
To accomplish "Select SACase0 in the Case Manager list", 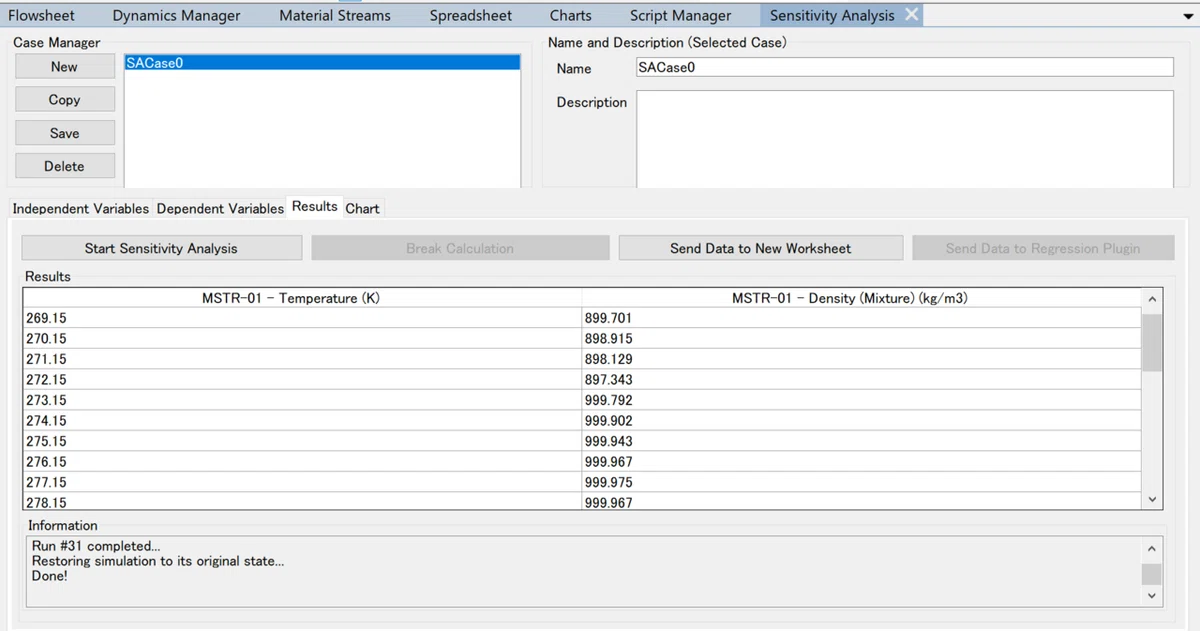I will [x=323, y=63].
